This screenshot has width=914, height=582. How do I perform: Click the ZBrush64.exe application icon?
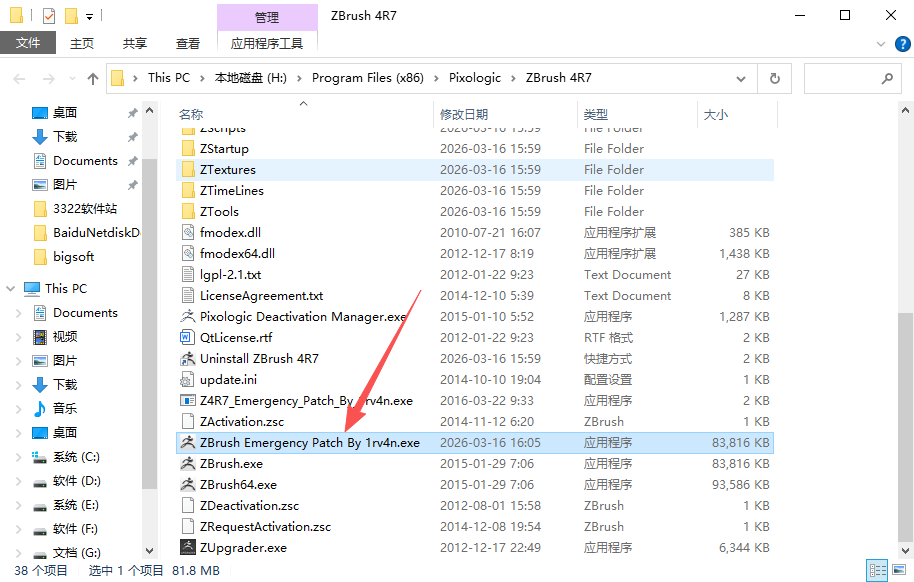tap(188, 485)
